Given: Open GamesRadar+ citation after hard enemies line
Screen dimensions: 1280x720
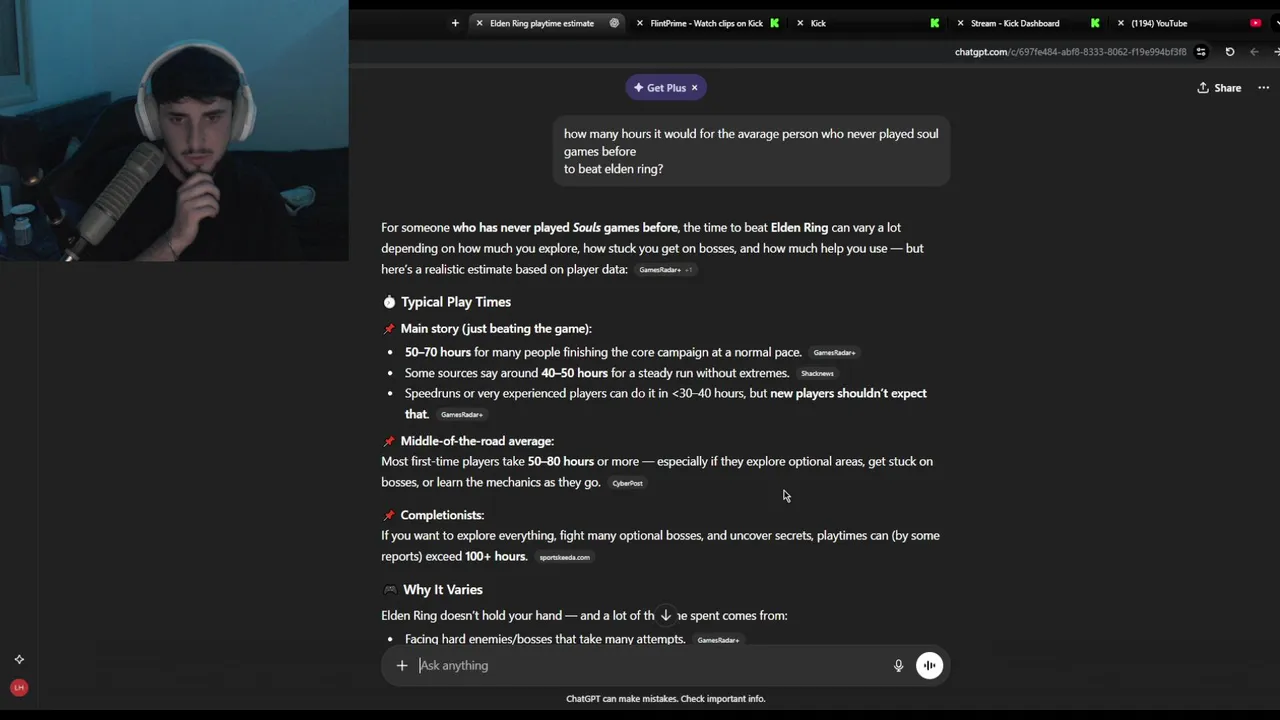Looking at the screenshot, I should [x=718, y=640].
